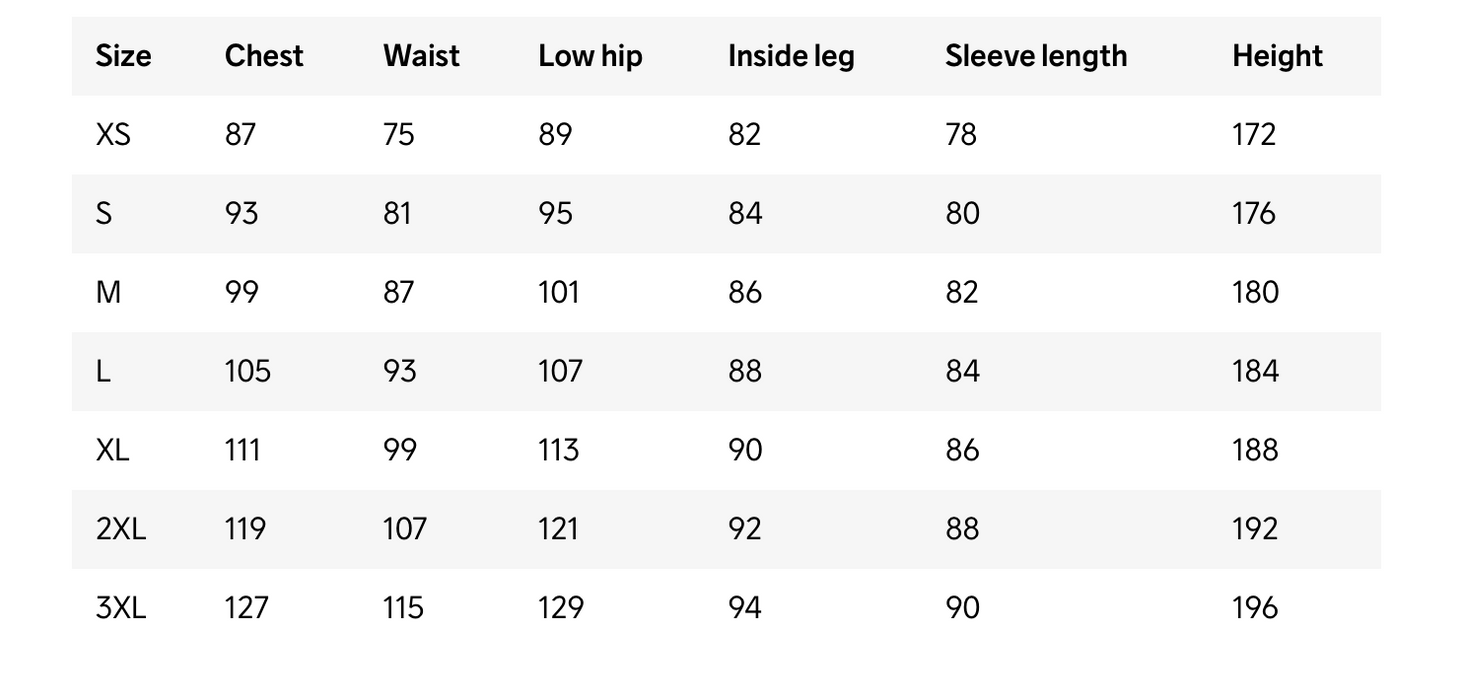Click the waist value 115 for 3XL
This screenshot has height=700, width=1461.
pyautogui.click(x=403, y=607)
